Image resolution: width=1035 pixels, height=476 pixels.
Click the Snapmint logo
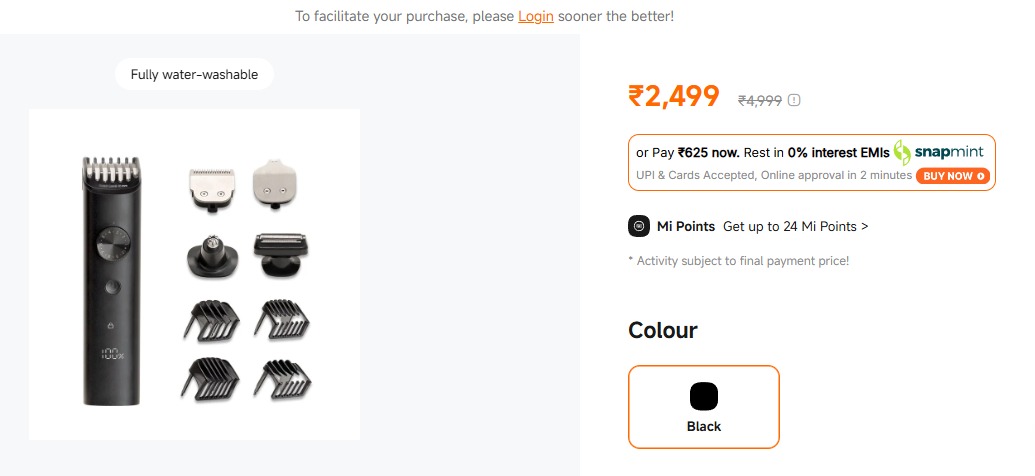point(938,152)
